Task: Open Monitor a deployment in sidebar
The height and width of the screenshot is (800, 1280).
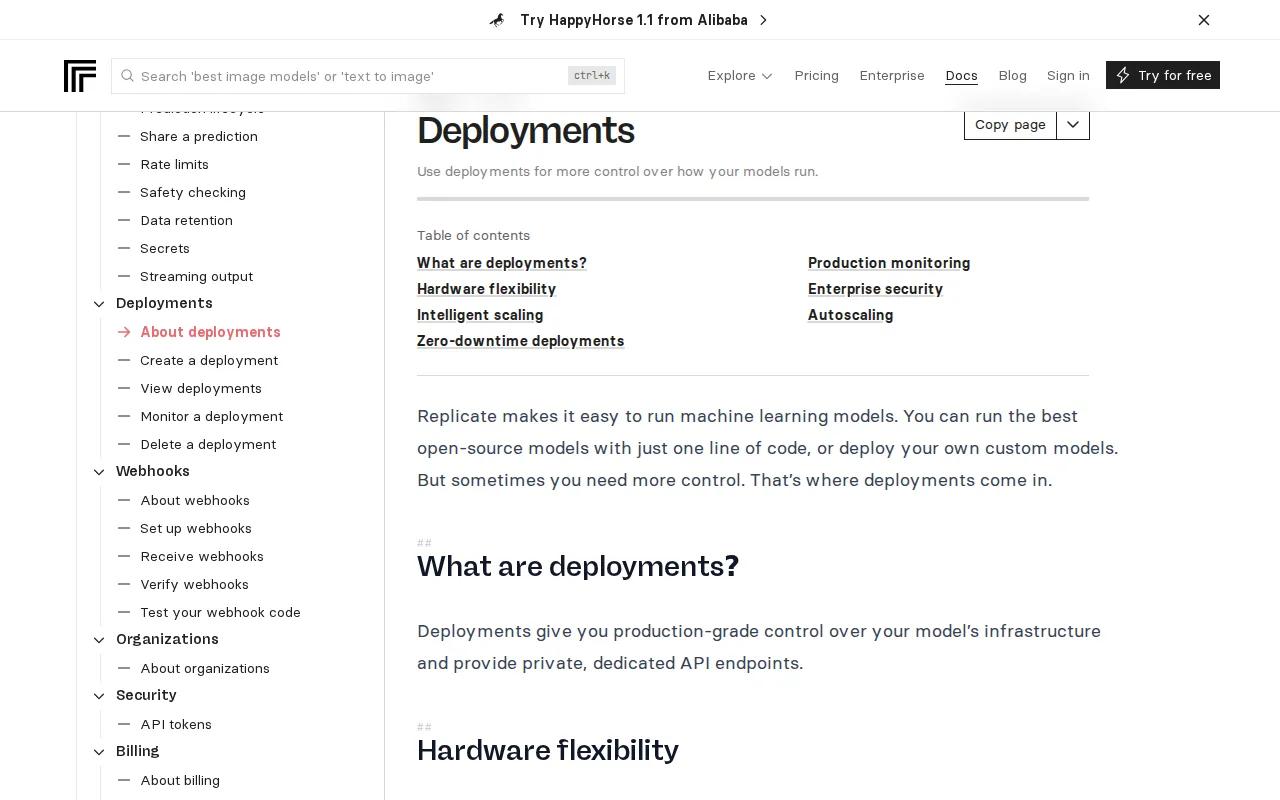Action: coord(212,416)
